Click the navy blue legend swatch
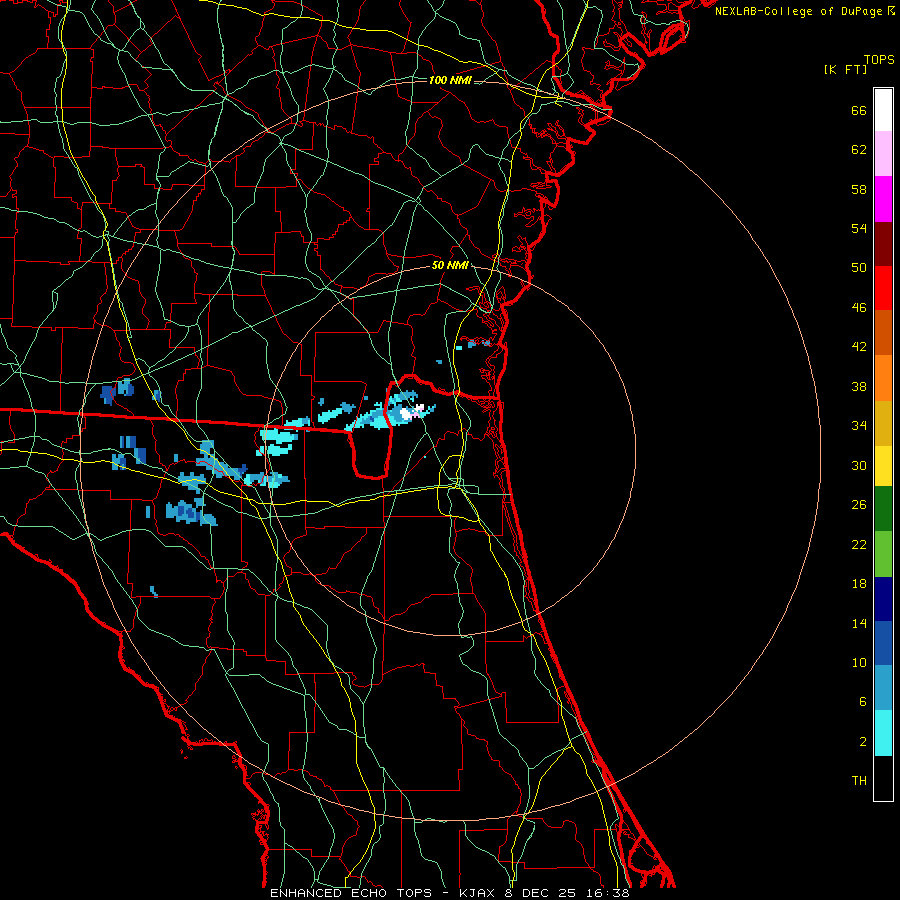This screenshot has height=900, width=900. click(x=883, y=599)
